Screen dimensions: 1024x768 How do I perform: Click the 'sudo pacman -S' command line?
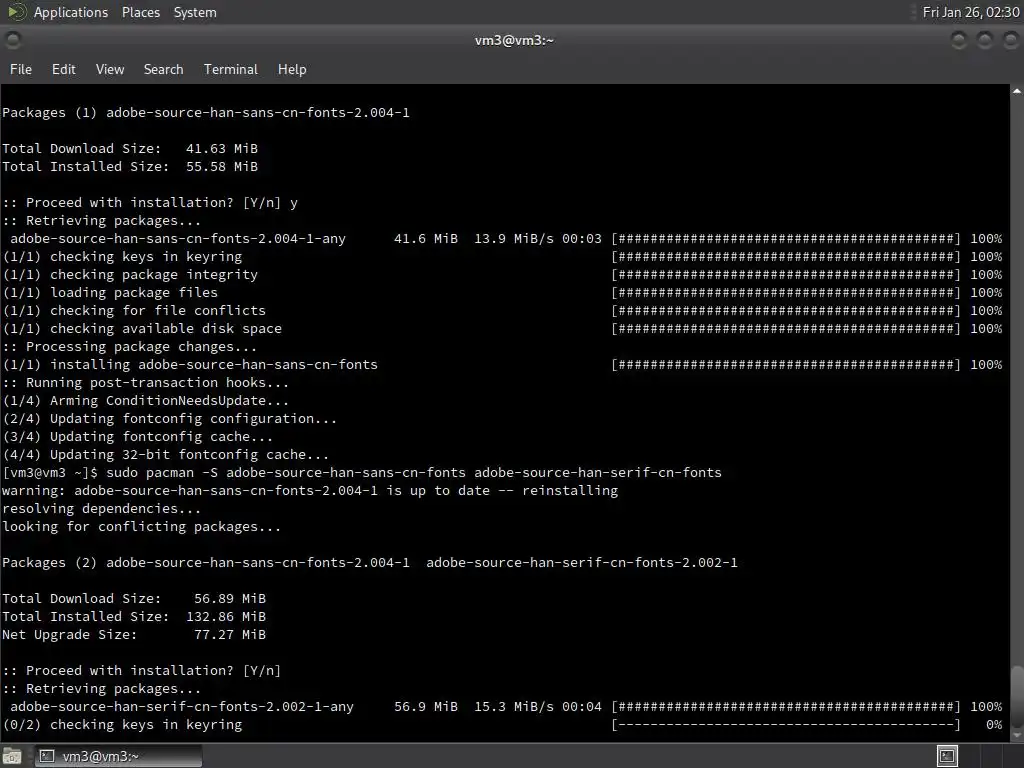(x=362, y=473)
